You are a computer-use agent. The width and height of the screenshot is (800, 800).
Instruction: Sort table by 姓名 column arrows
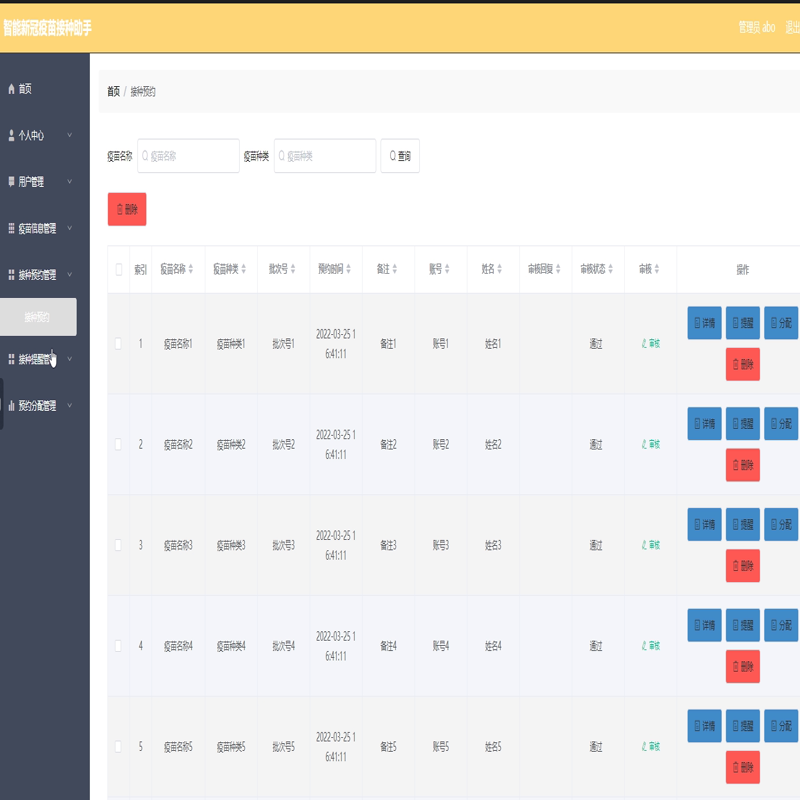499,269
